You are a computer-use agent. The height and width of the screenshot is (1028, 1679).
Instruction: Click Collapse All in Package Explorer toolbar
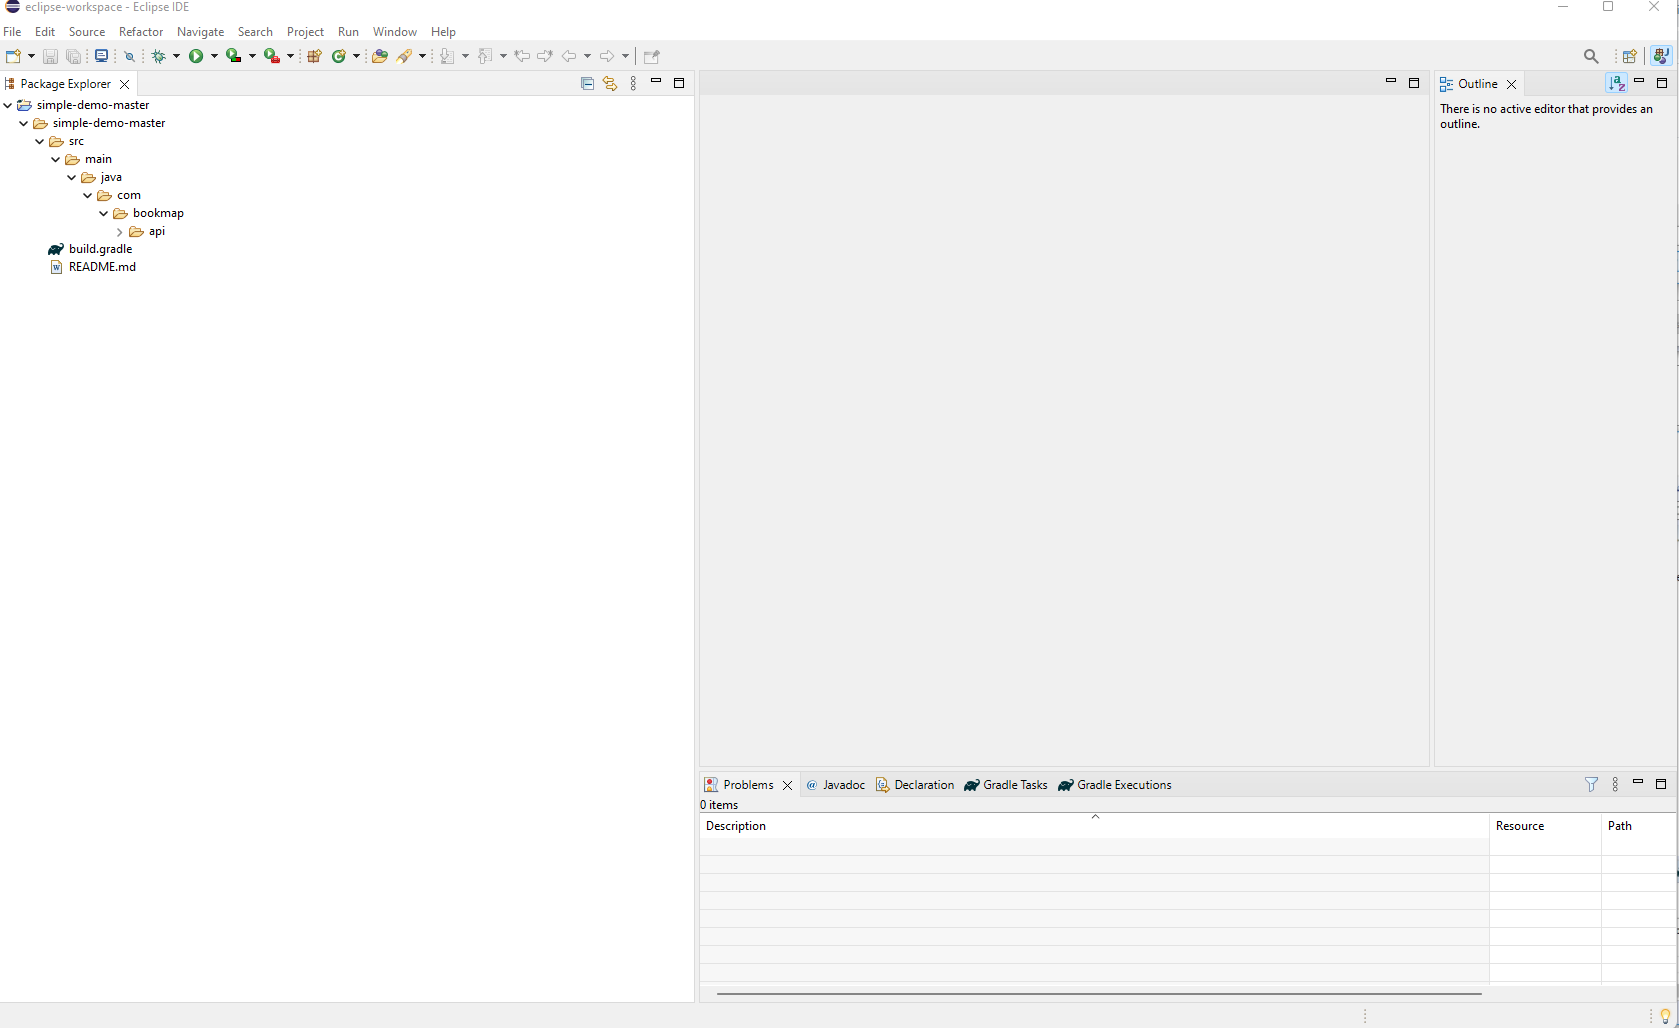click(x=587, y=84)
